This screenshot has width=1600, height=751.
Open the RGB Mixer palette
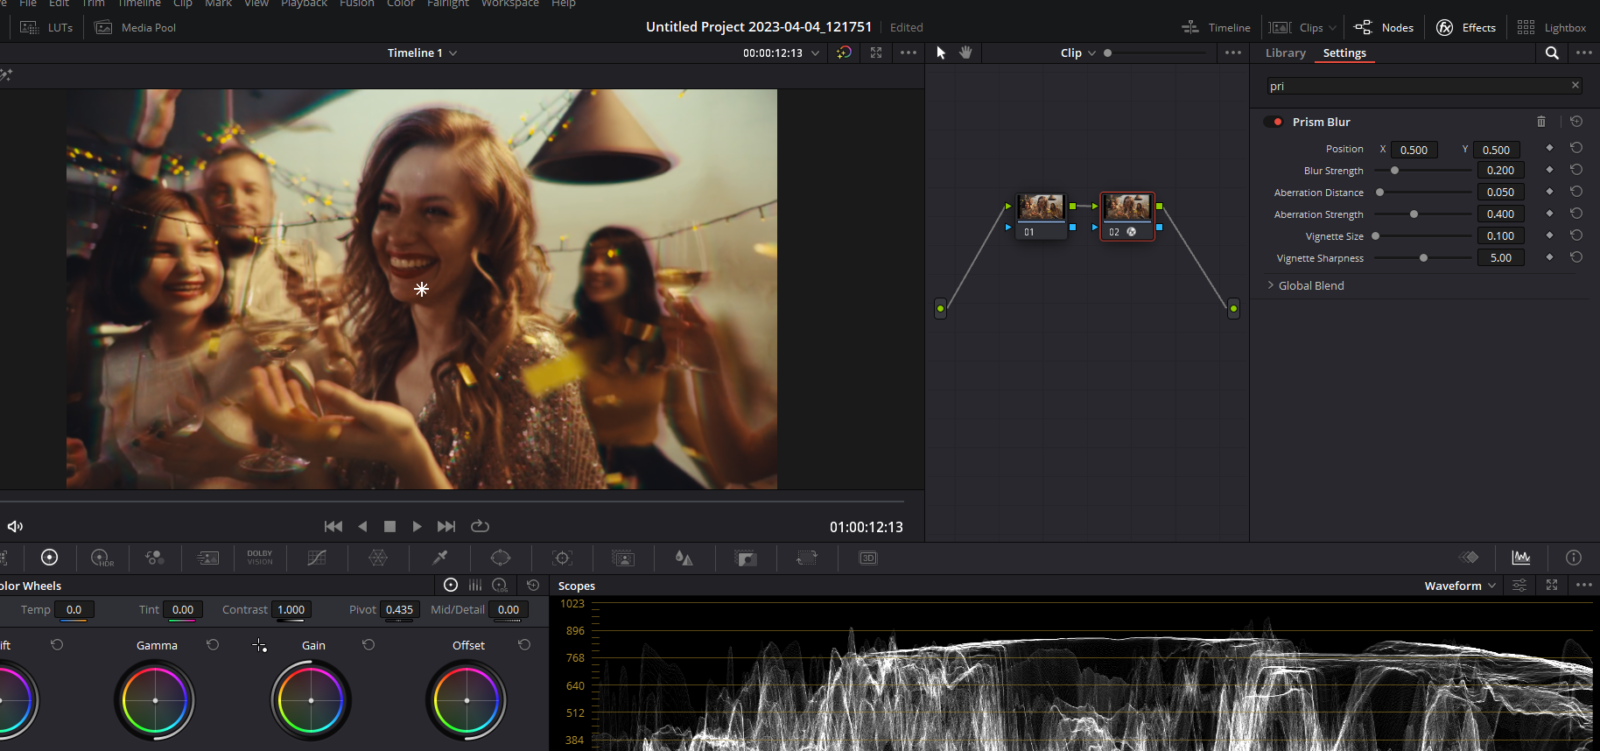point(155,558)
